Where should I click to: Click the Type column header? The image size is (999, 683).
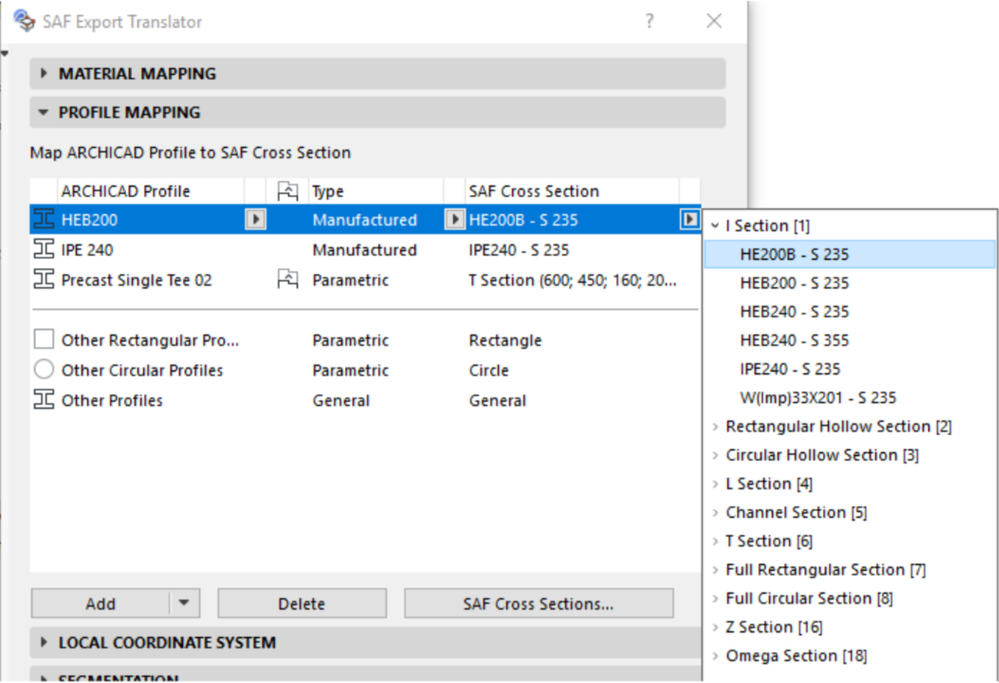[376, 191]
